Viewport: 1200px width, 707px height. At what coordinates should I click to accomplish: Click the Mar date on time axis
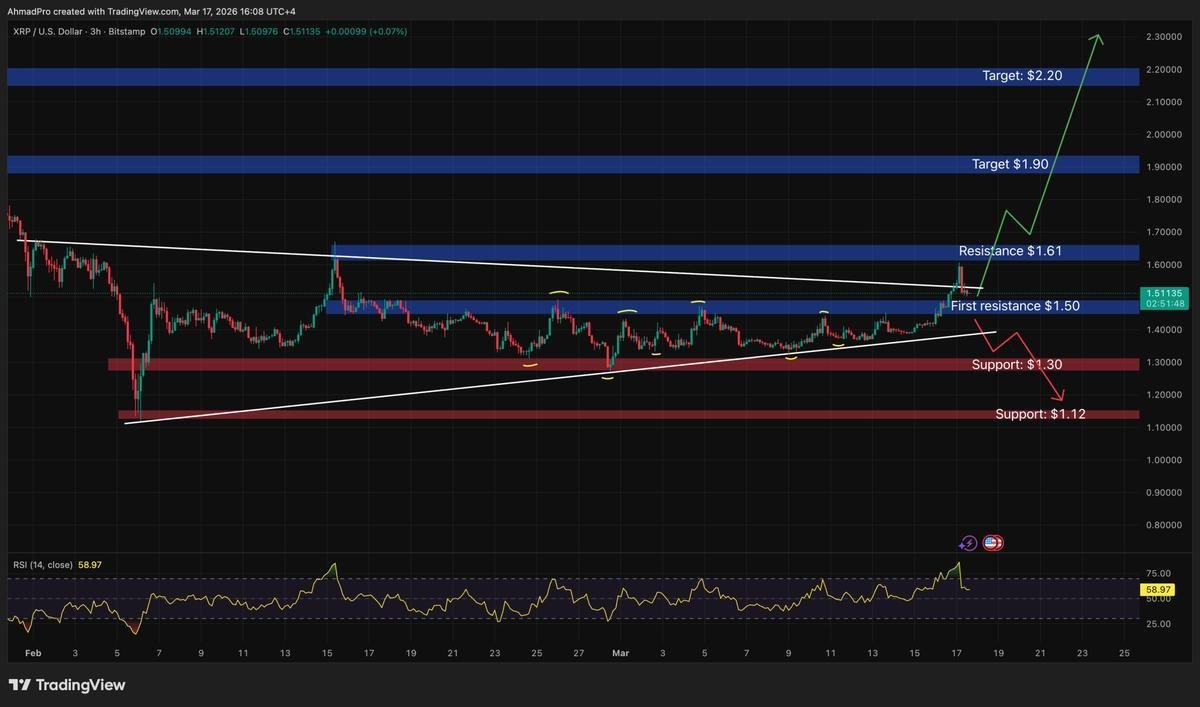[x=620, y=654]
